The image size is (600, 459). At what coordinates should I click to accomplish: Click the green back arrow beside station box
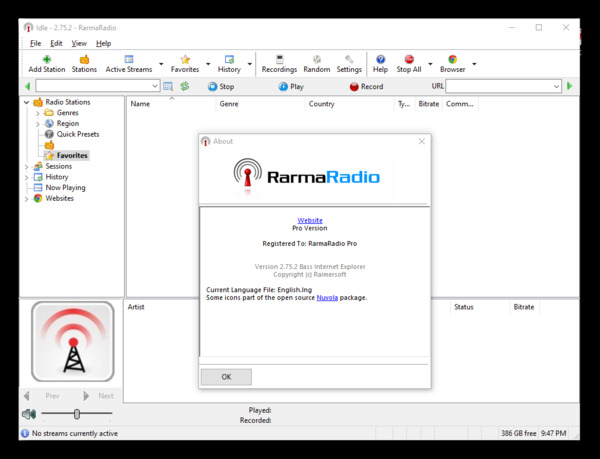pos(28,86)
